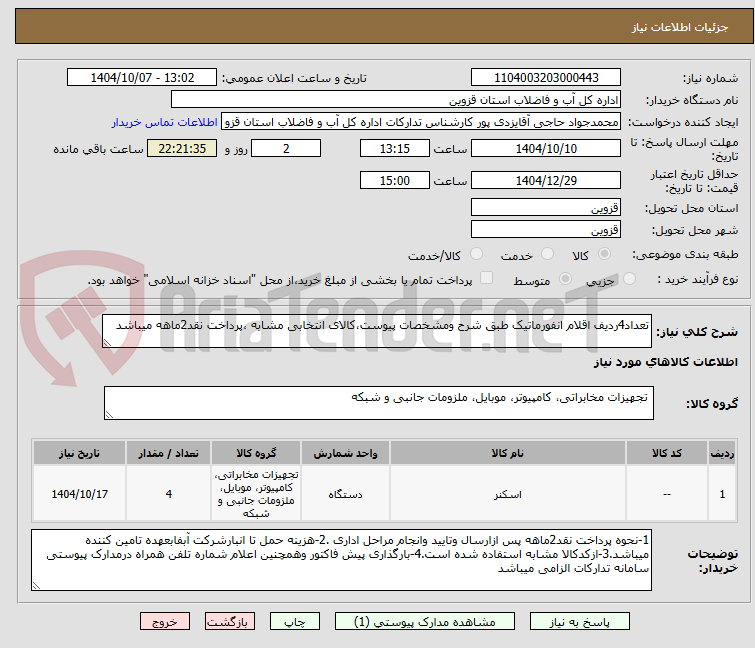This screenshot has height=648, width=755.
Task: Click the اسکنر item row in table
Action: click(515, 494)
